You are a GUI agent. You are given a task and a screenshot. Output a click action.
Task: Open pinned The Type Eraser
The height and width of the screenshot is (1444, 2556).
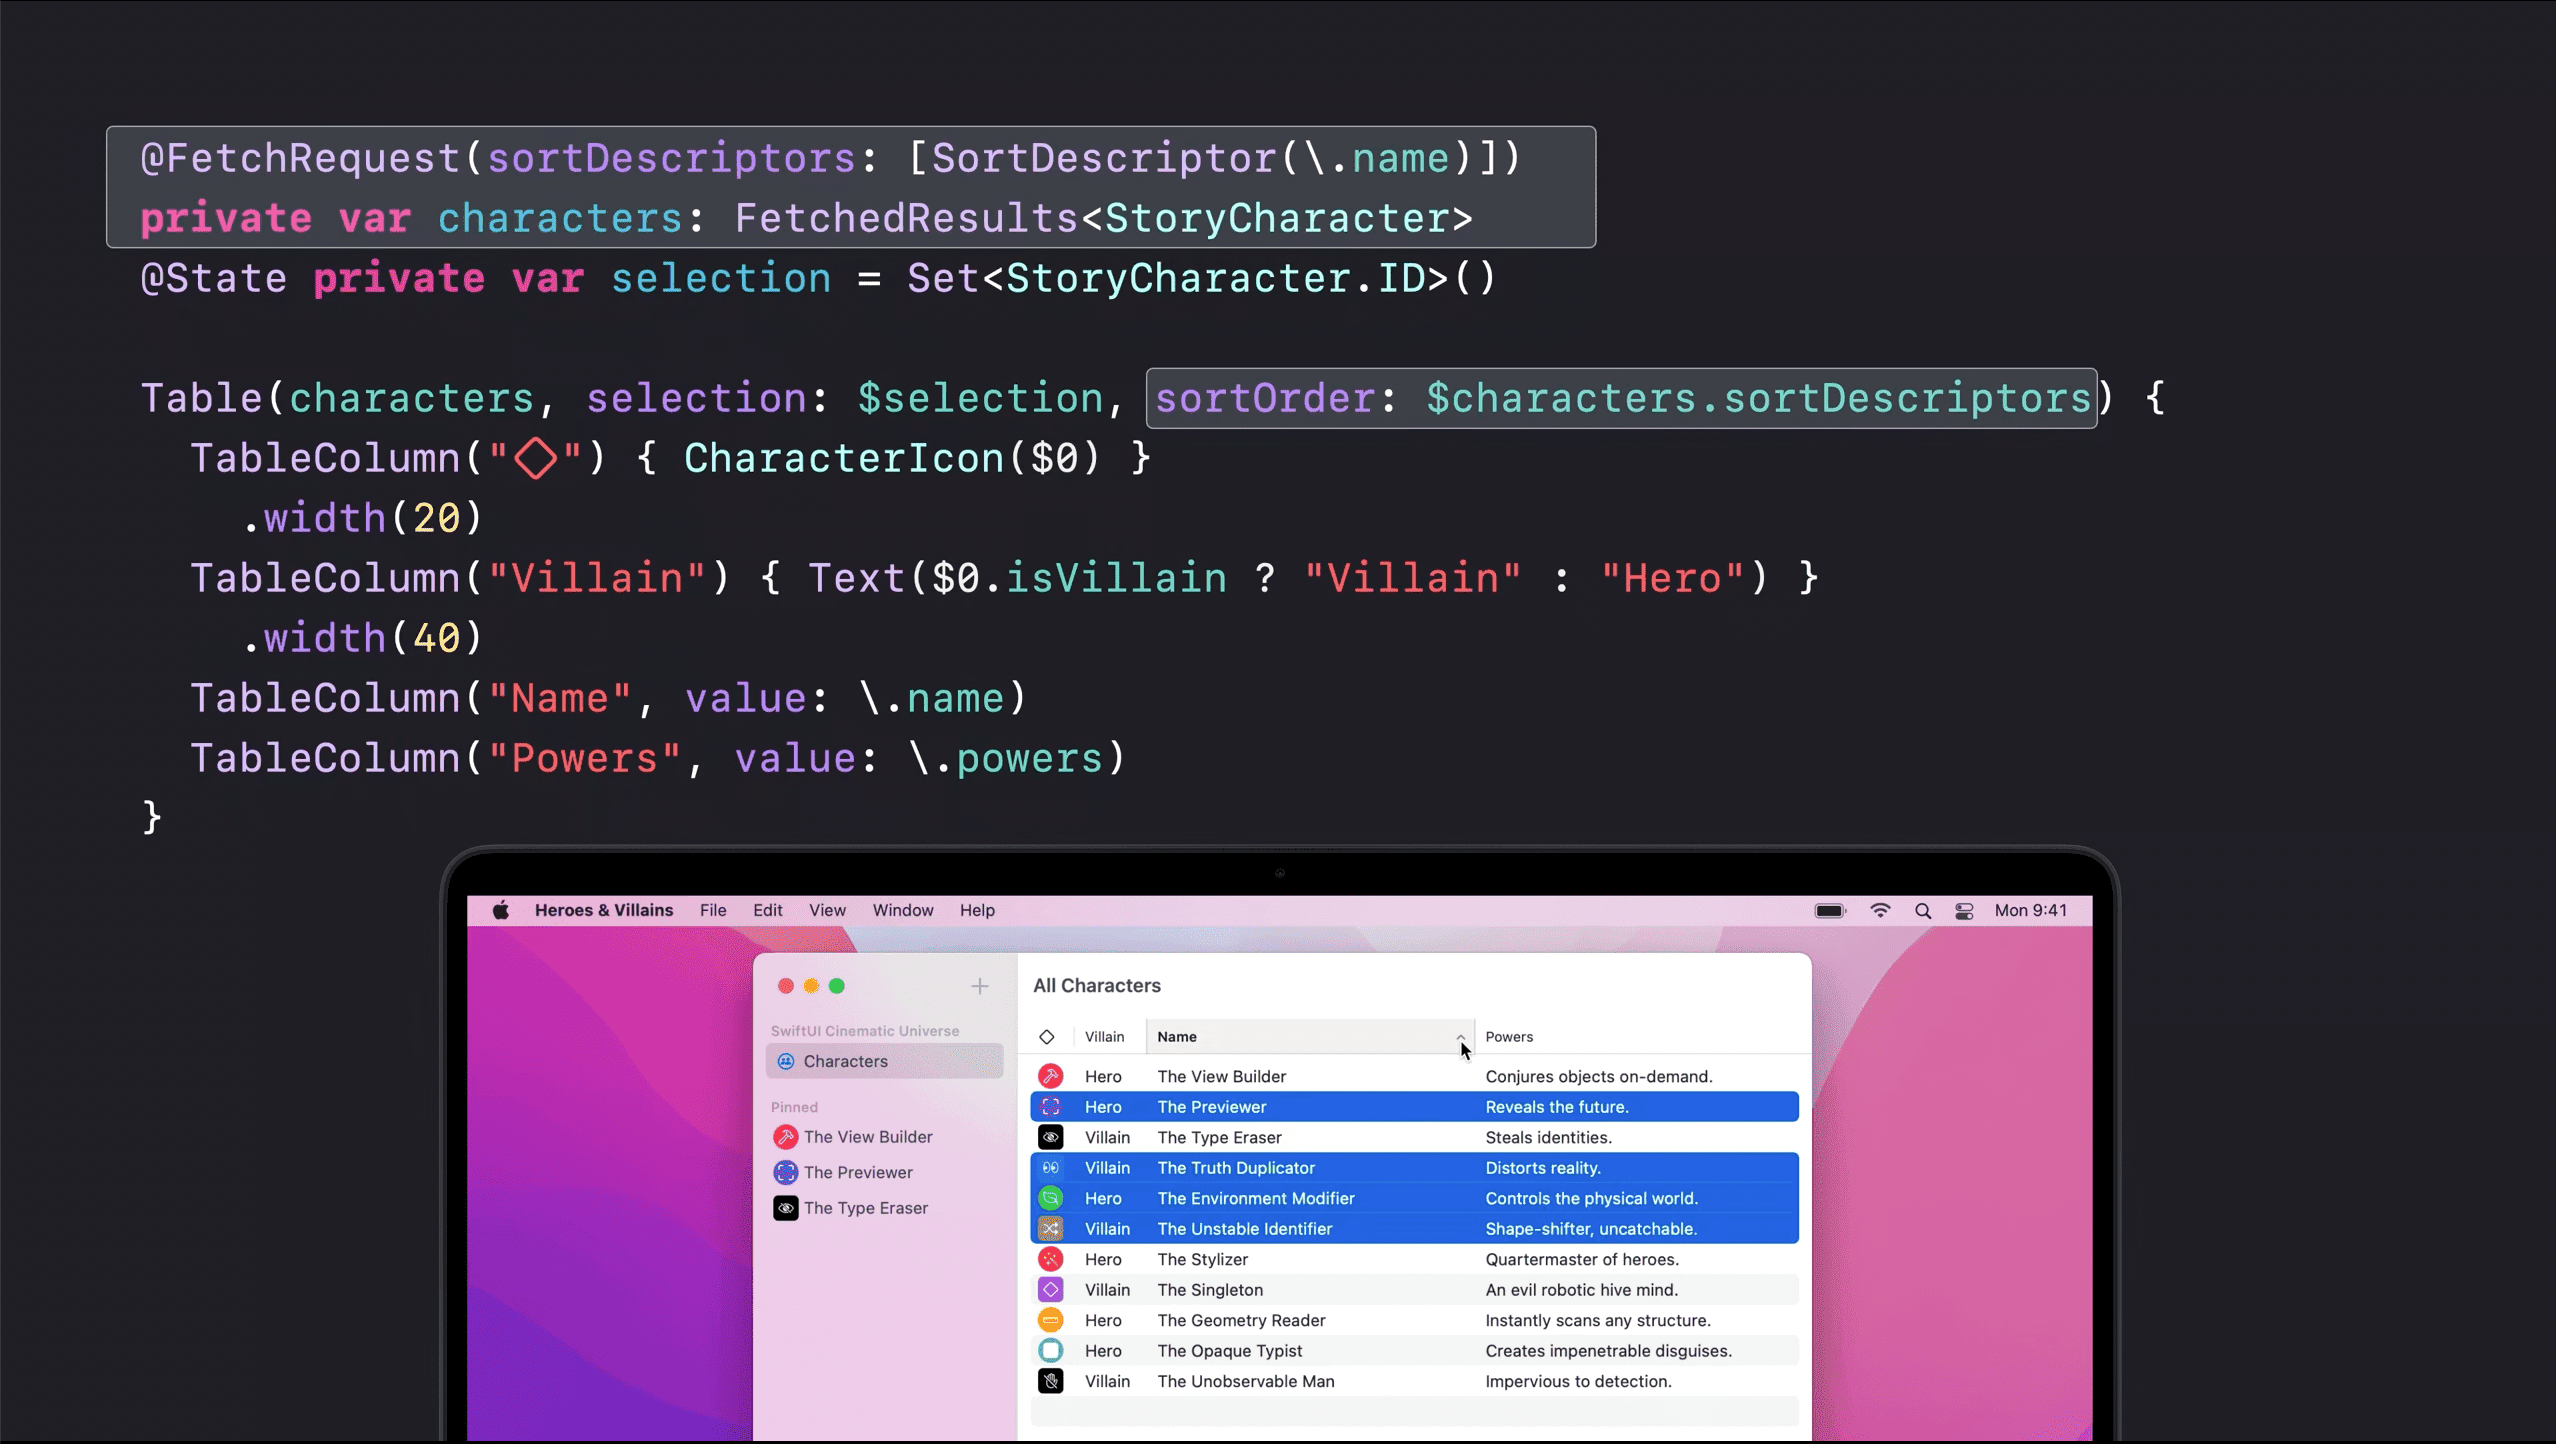[866, 1208]
